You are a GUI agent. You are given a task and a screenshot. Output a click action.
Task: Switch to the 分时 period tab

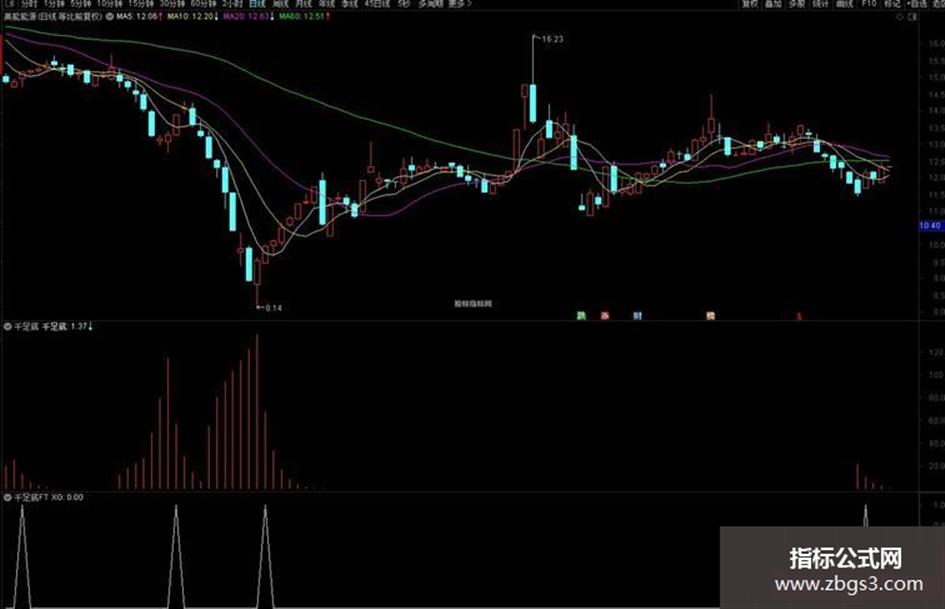click(x=29, y=4)
